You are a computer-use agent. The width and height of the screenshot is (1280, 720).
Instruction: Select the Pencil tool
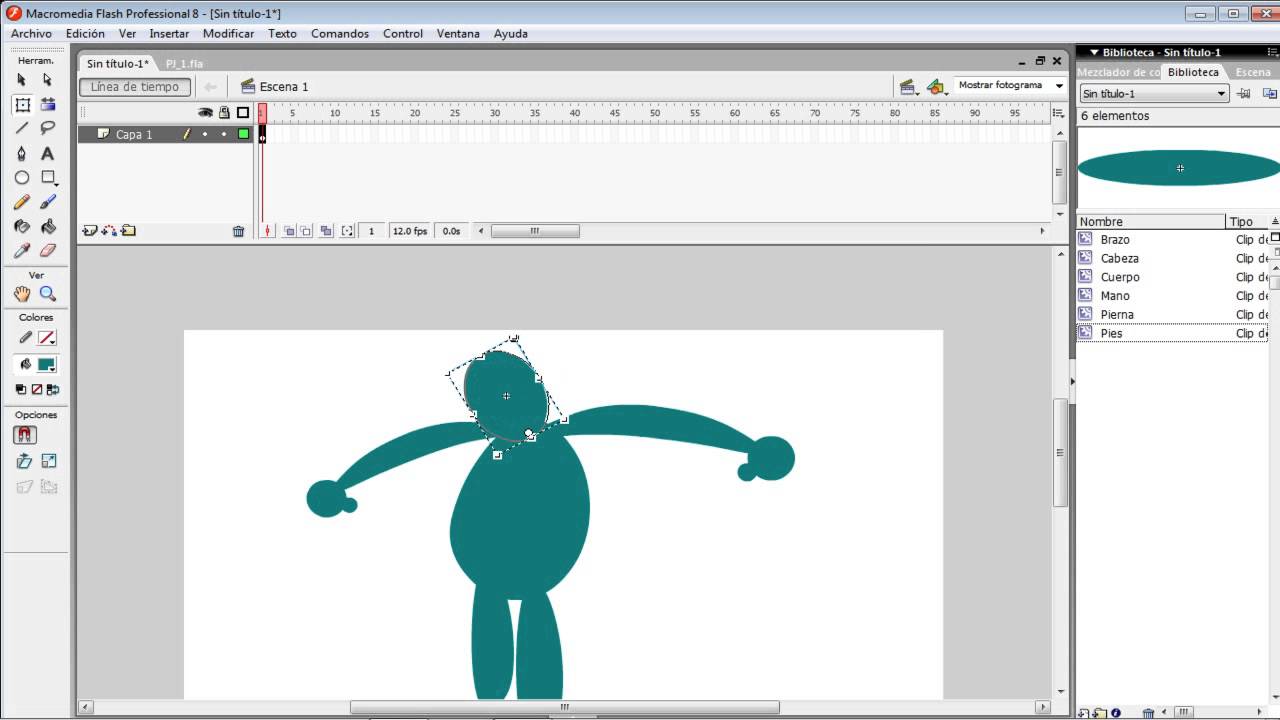(x=22, y=202)
